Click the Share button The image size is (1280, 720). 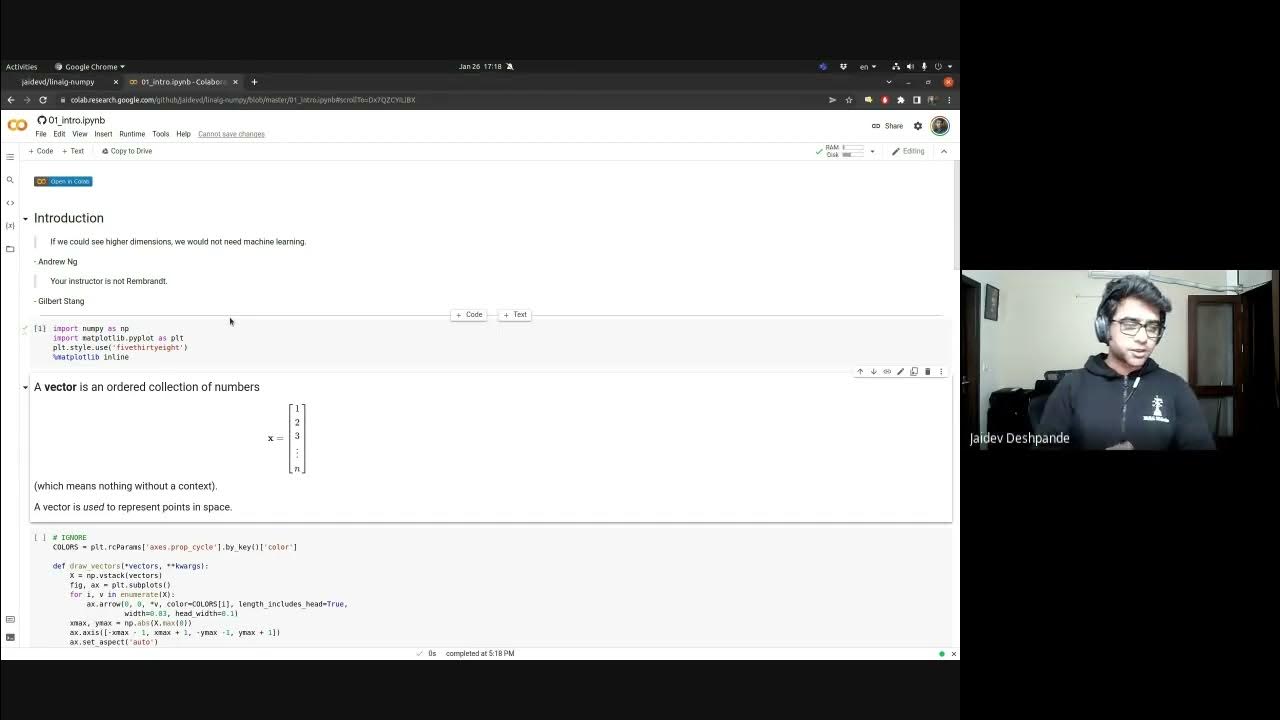coord(887,126)
